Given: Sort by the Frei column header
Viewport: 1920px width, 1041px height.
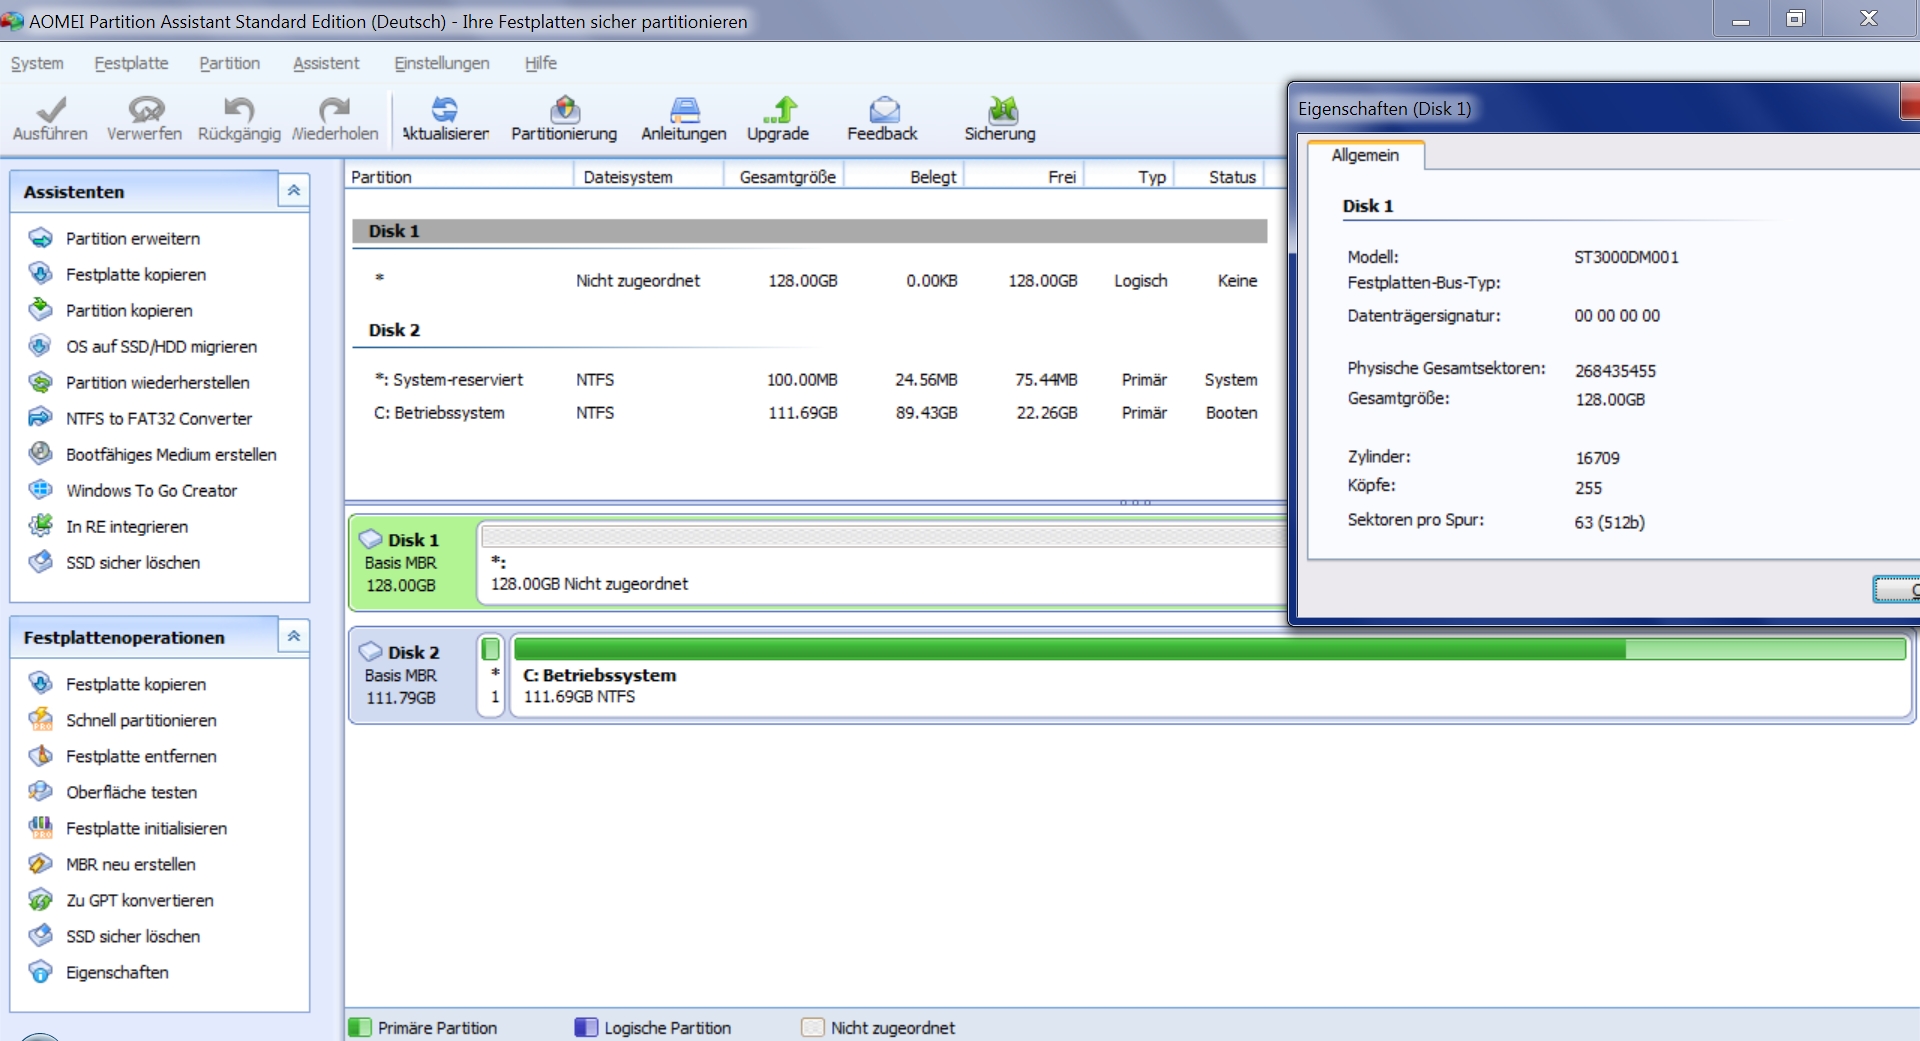Looking at the screenshot, I should click(1024, 177).
